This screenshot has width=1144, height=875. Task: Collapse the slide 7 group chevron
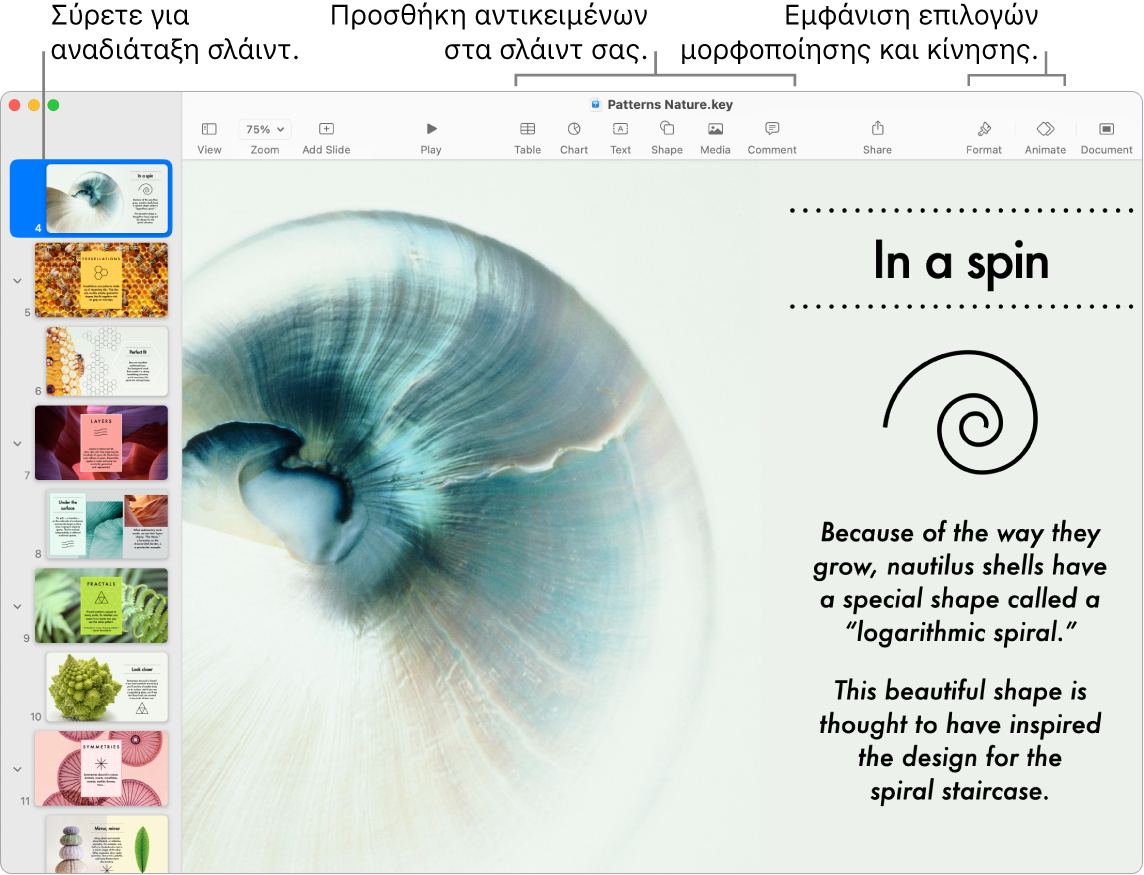click(x=17, y=443)
